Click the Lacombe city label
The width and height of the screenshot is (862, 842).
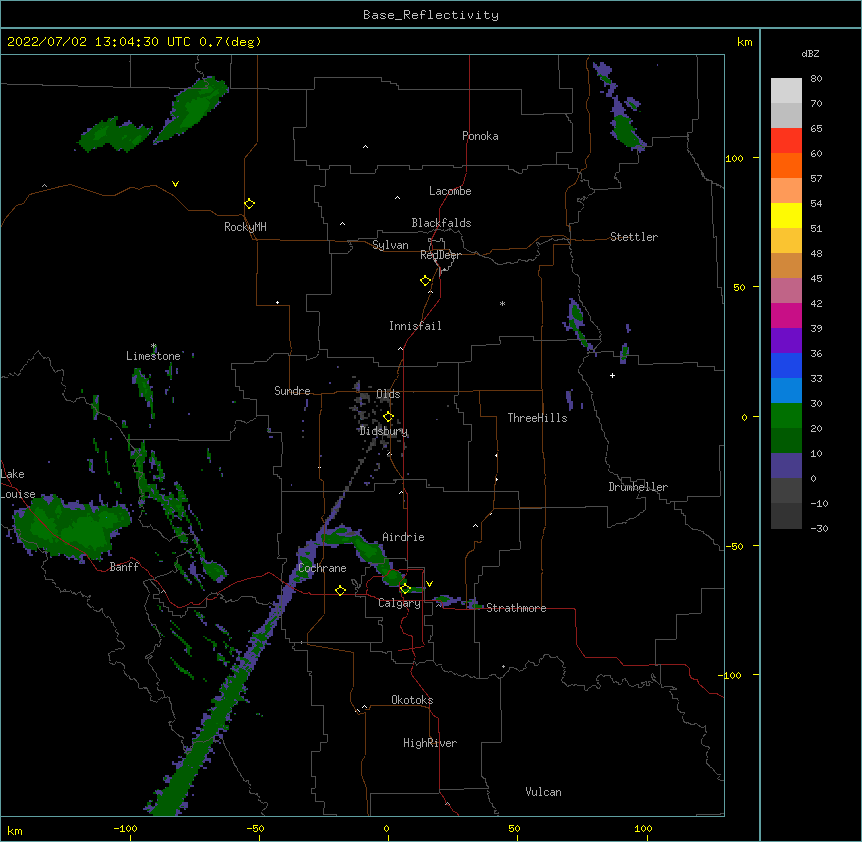pyautogui.click(x=450, y=191)
